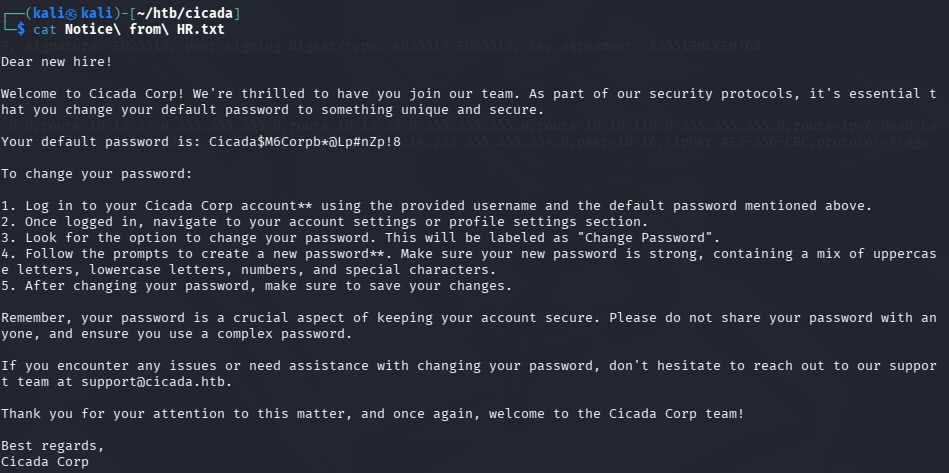Click the Kali skull icon in prompt
The height and width of the screenshot is (473, 949).
(72, 13)
